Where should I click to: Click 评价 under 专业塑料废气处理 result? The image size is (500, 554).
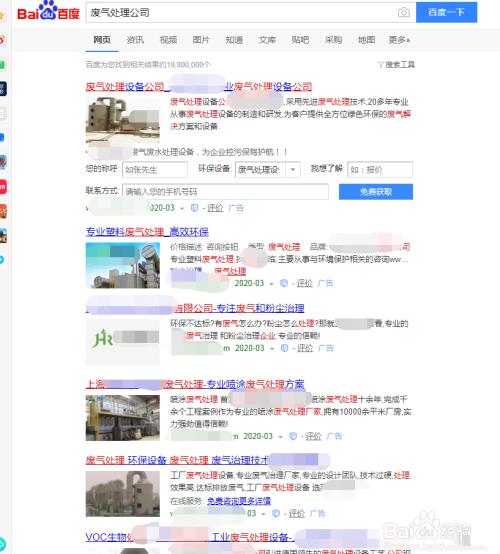[x=305, y=283]
